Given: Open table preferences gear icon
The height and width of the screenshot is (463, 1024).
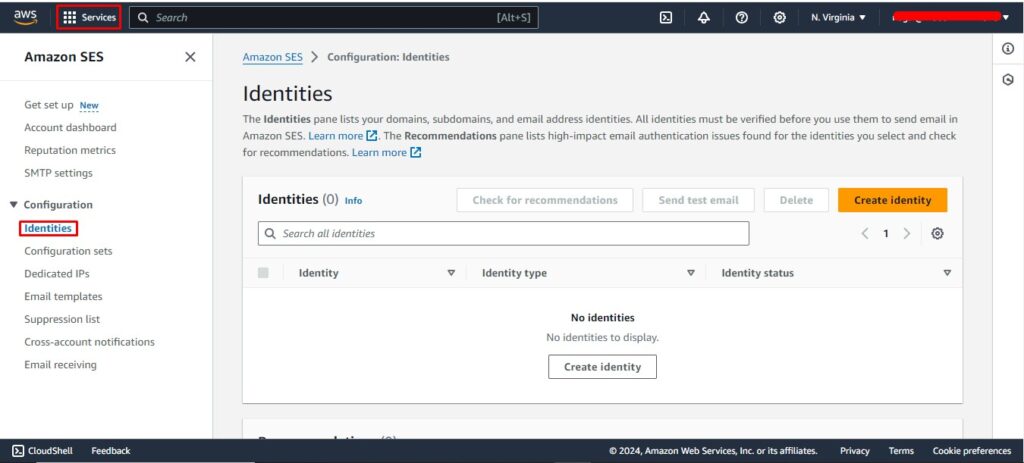Looking at the screenshot, I should coord(937,233).
